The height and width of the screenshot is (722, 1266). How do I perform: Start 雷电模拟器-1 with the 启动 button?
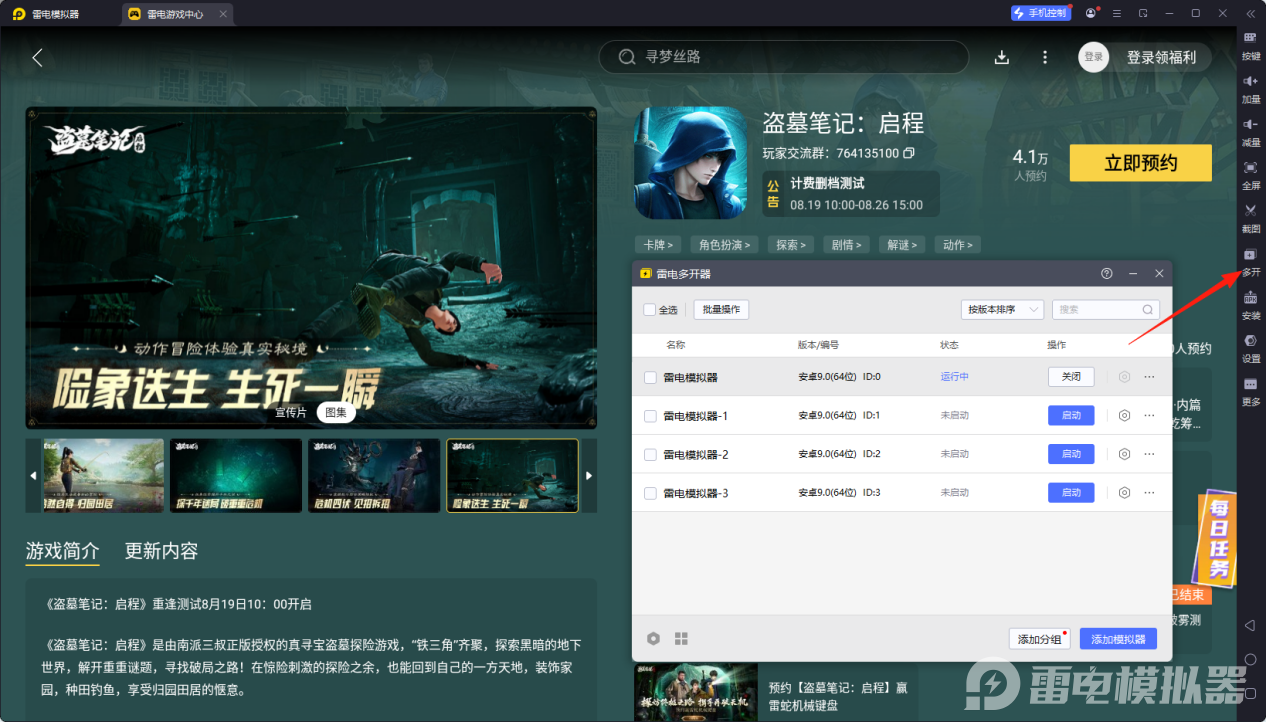click(x=1071, y=415)
